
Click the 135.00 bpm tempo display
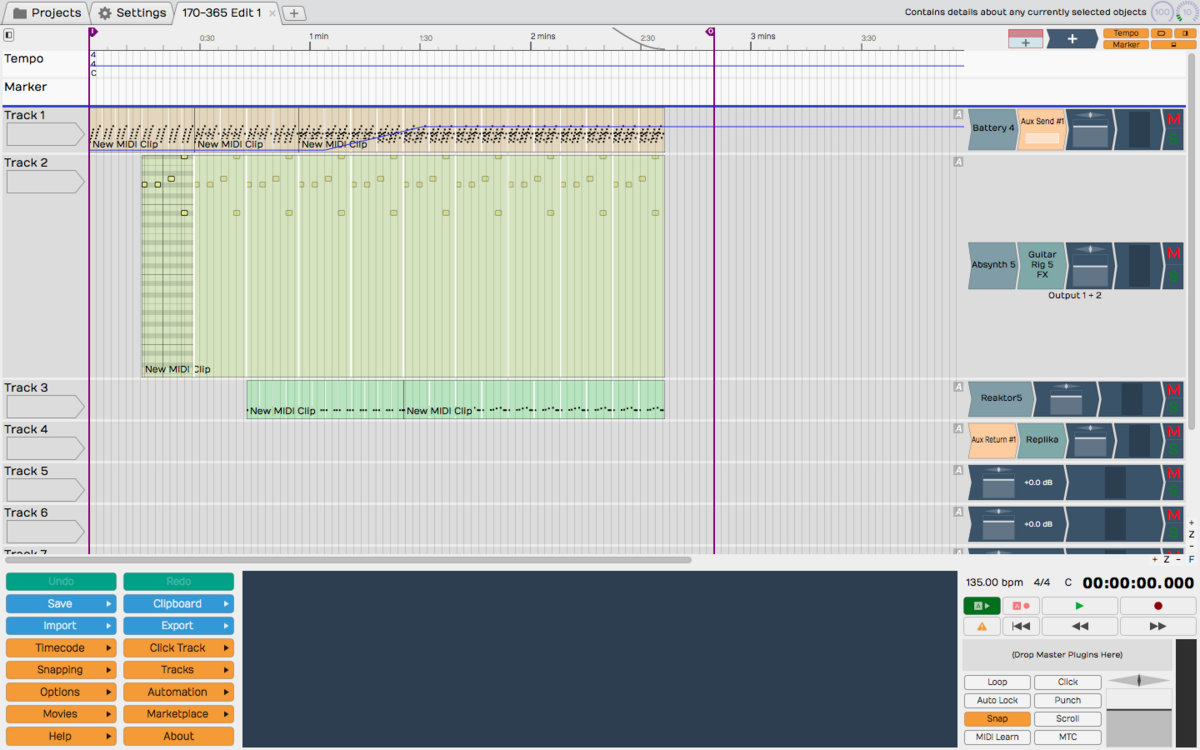tap(994, 582)
